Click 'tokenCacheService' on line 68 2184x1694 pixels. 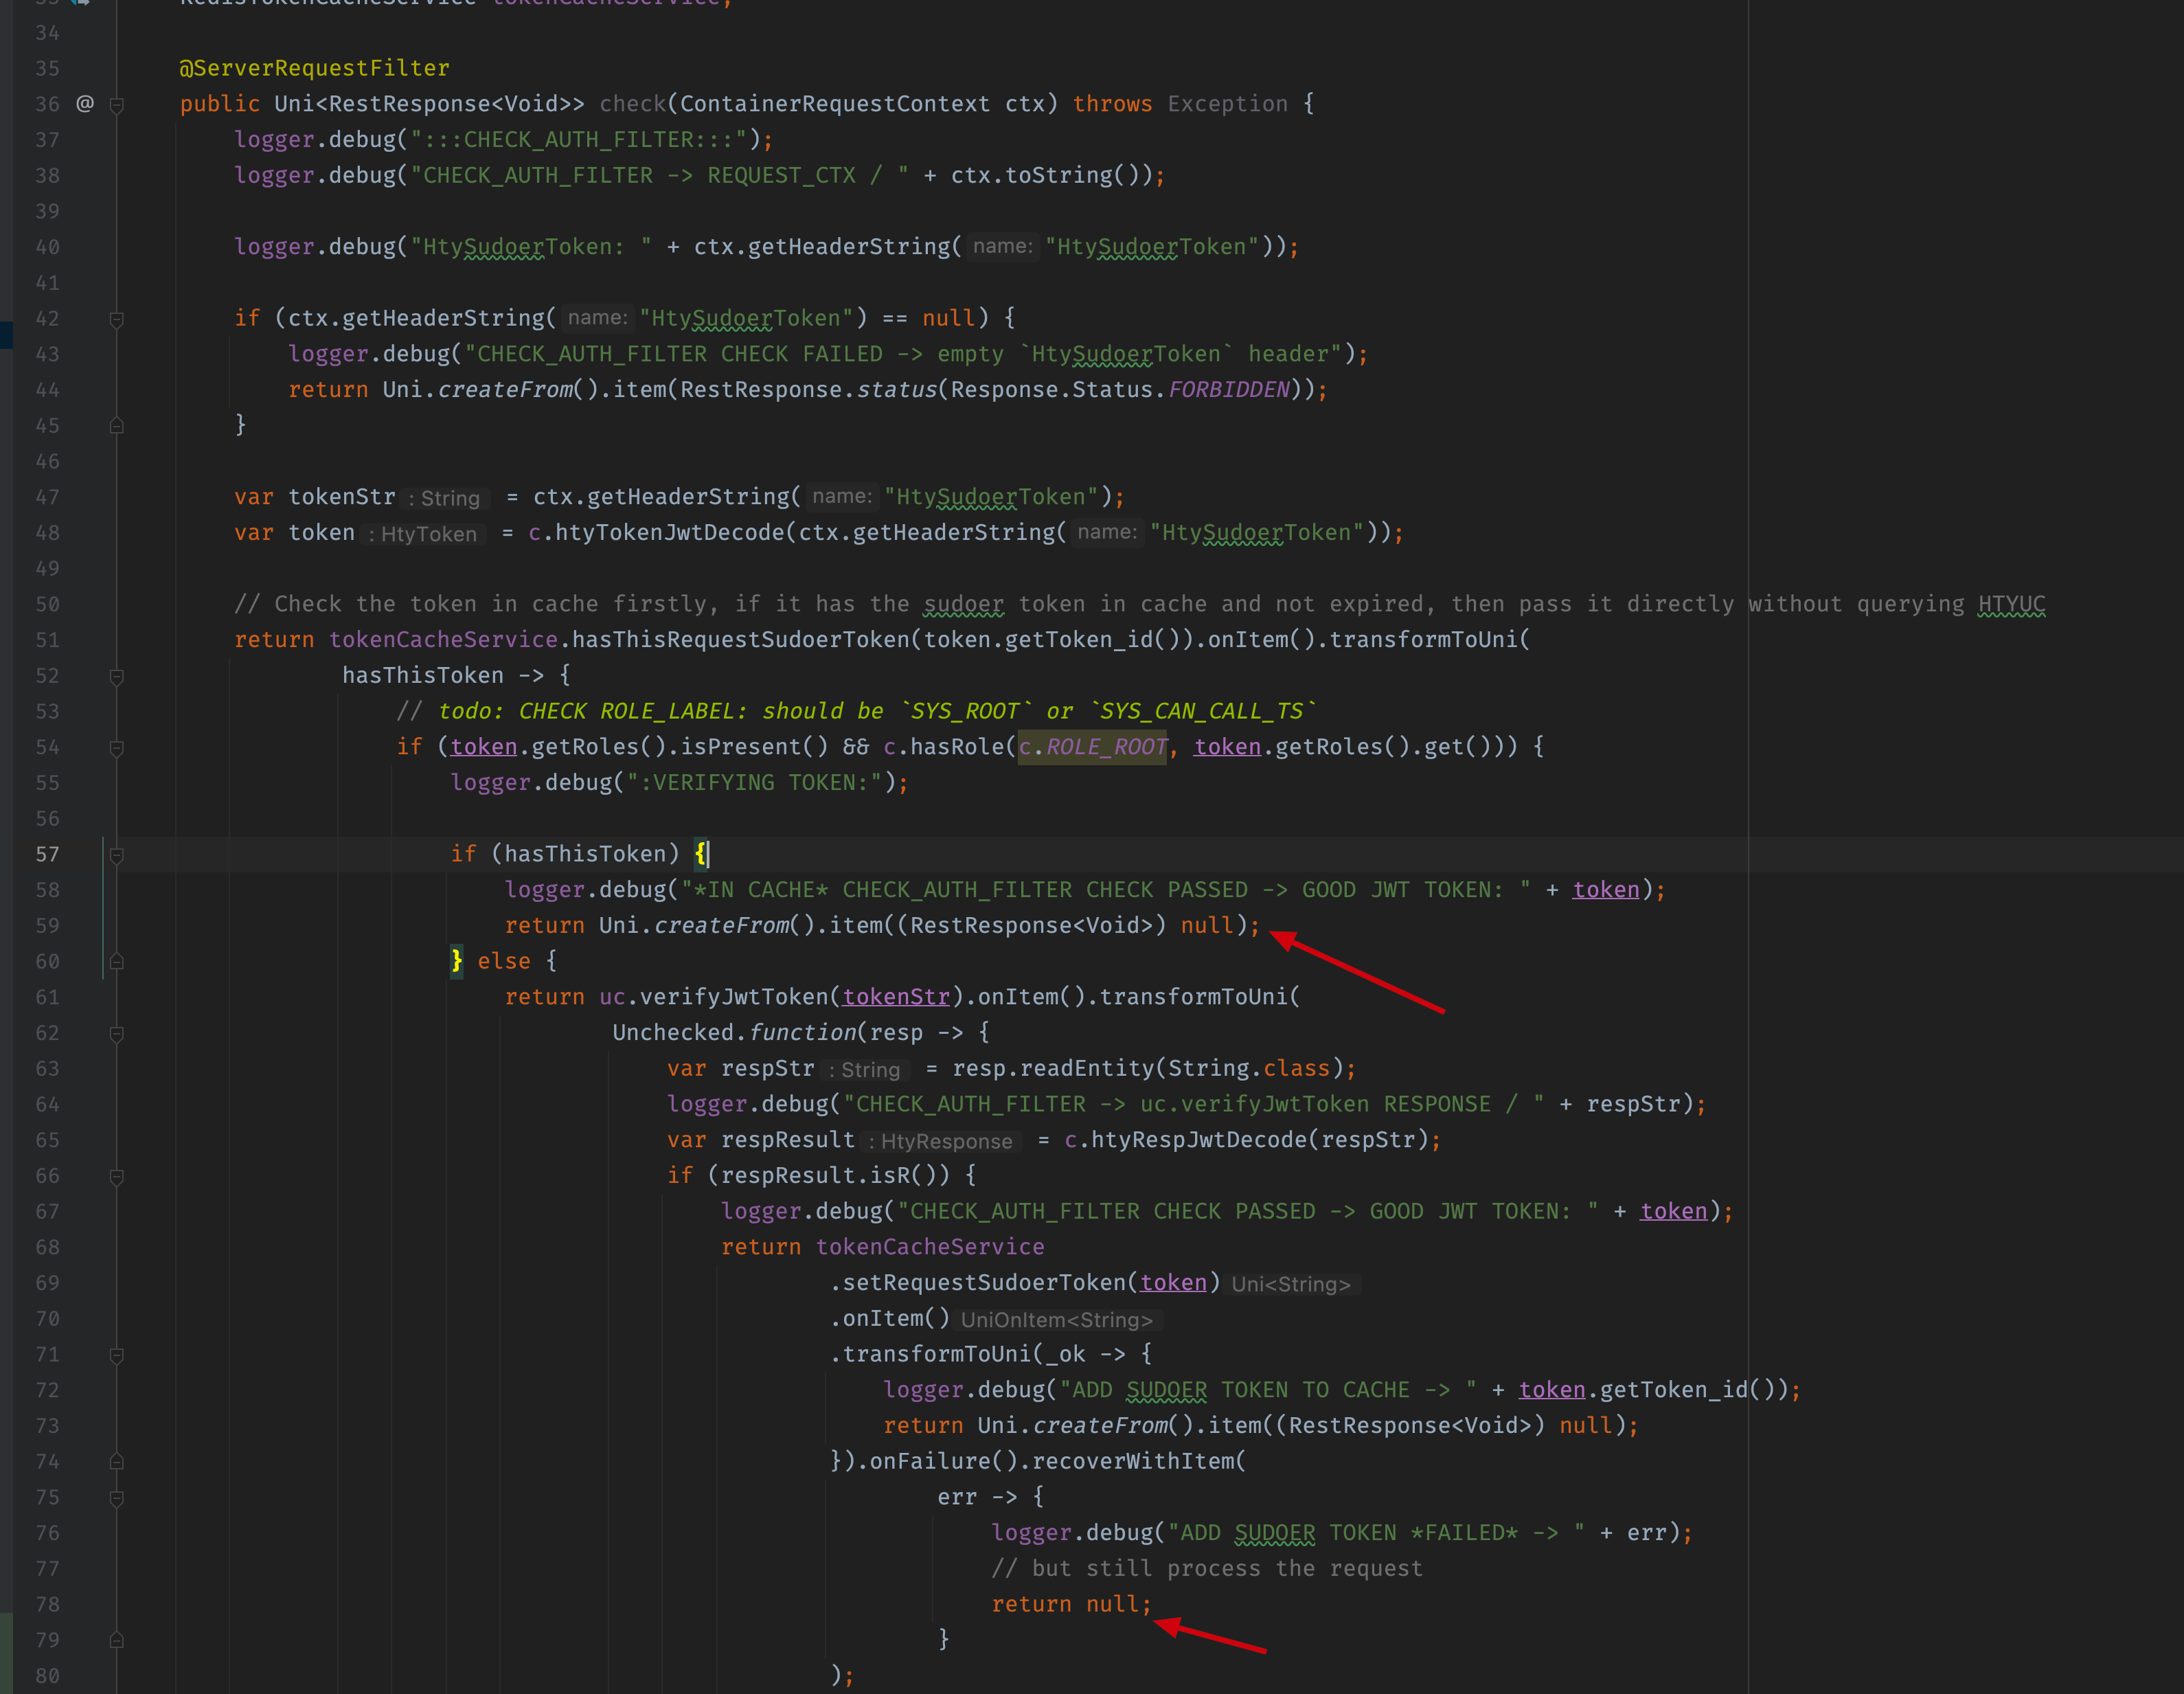[930, 1247]
